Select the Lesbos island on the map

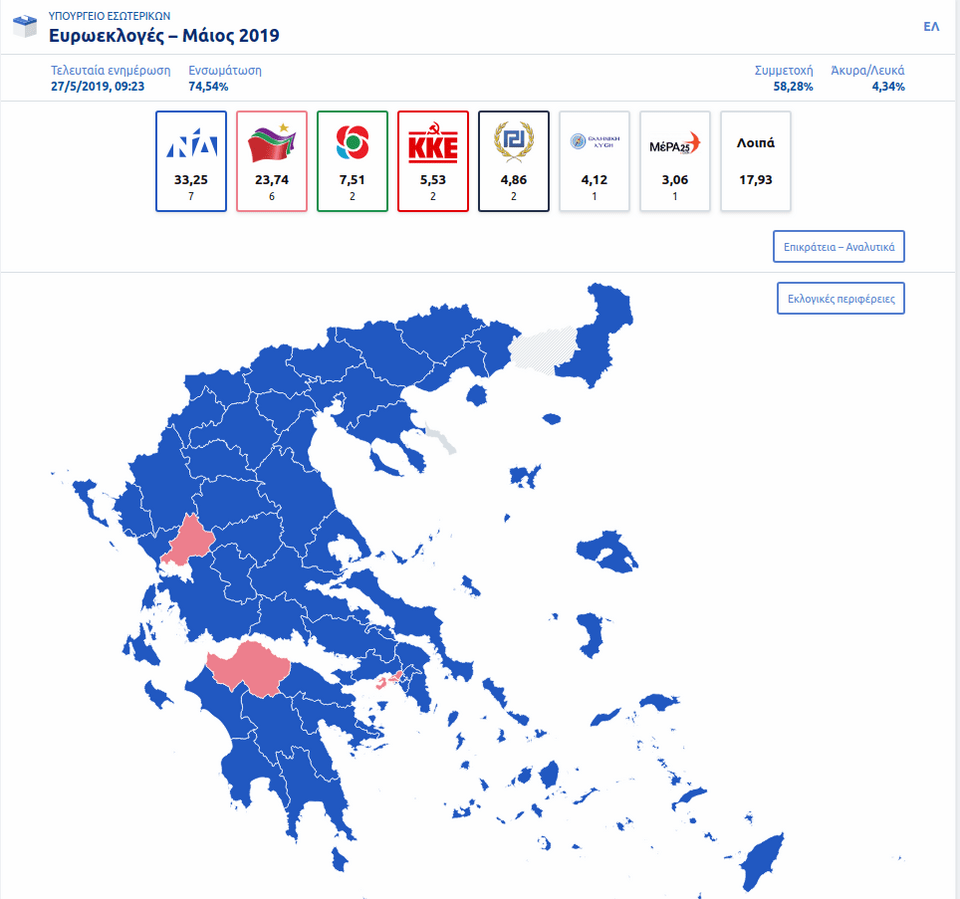[607, 552]
